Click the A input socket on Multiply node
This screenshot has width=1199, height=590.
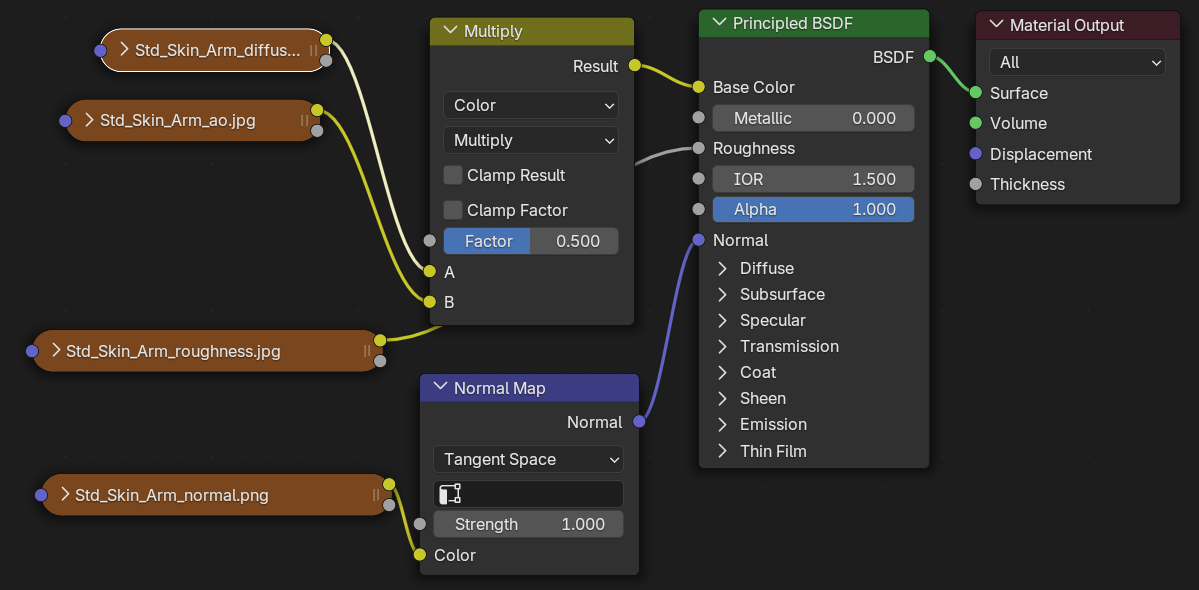click(430, 271)
